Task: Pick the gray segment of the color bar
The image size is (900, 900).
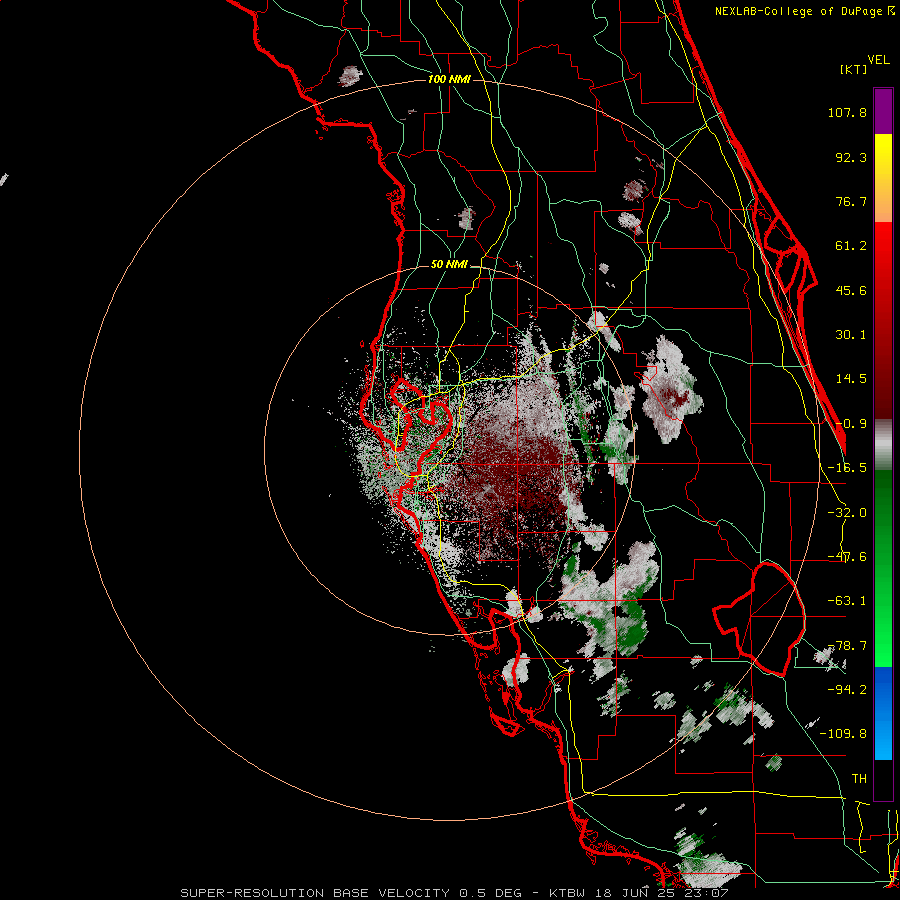Action: [x=883, y=444]
